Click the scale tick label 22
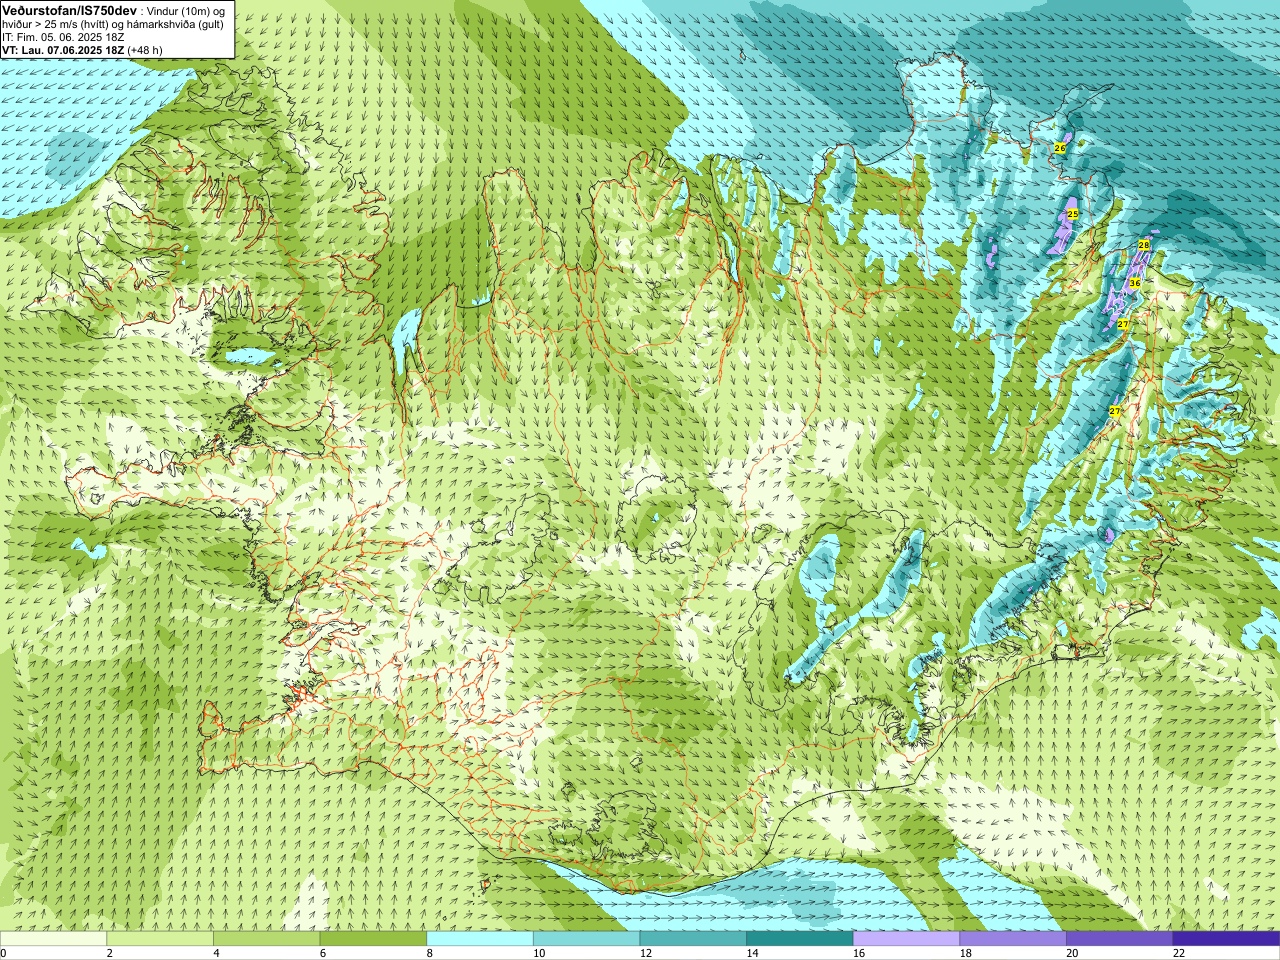The image size is (1280, 960). tap(1179, 954)
